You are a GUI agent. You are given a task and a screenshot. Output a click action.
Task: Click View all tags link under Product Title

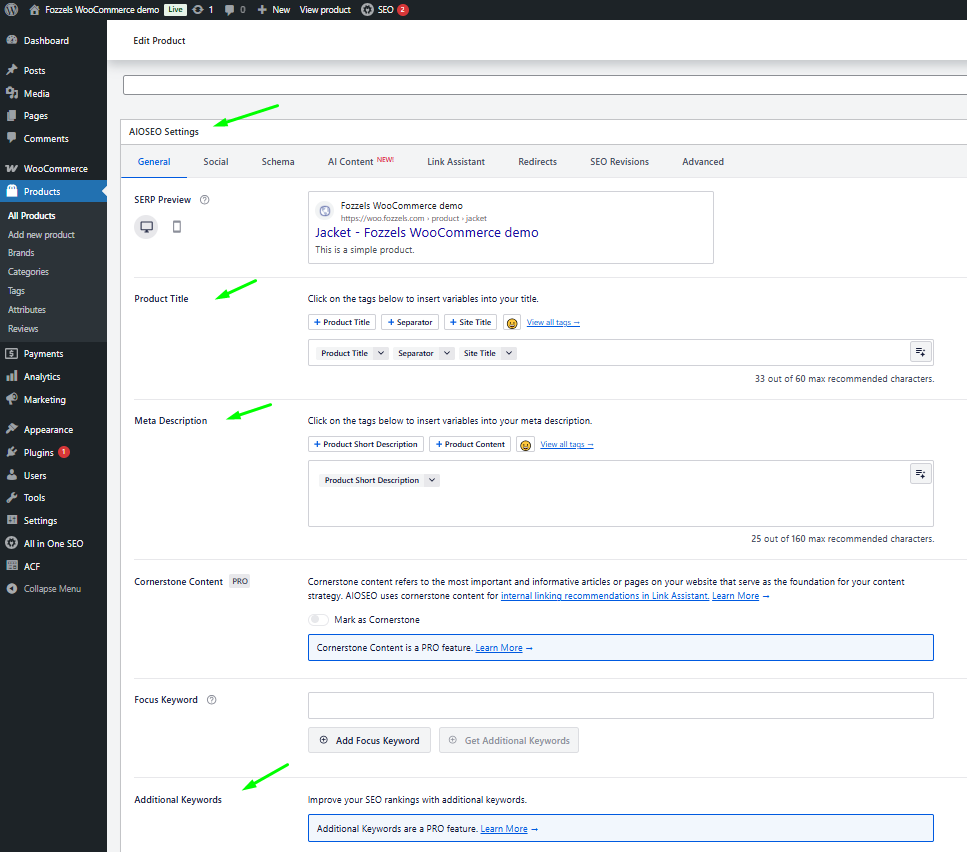coord(553,322)
